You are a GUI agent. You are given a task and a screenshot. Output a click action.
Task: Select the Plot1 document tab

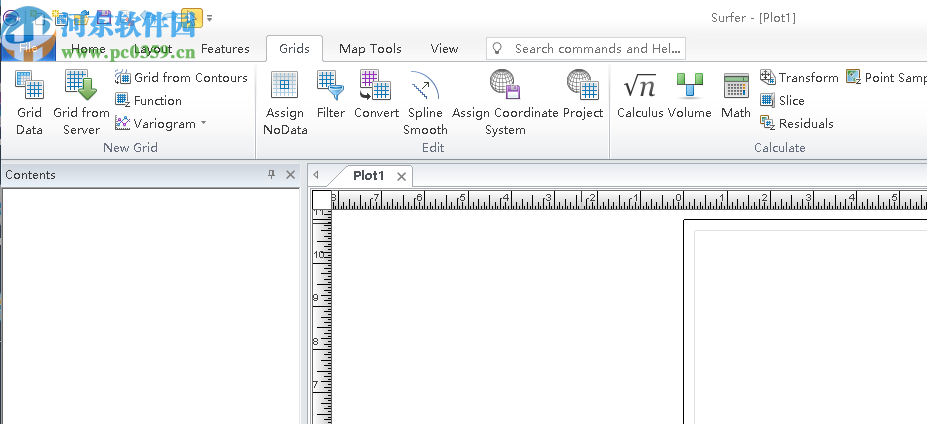click(368, 176)
